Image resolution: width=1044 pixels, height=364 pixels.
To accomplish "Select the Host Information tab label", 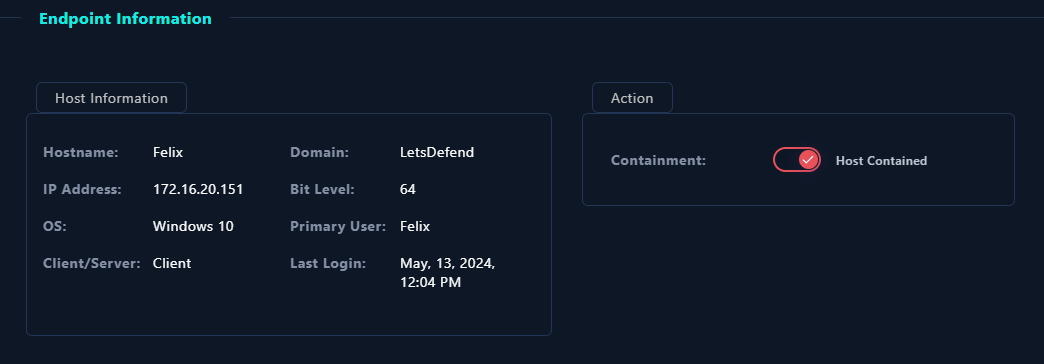I will point(111,98).
